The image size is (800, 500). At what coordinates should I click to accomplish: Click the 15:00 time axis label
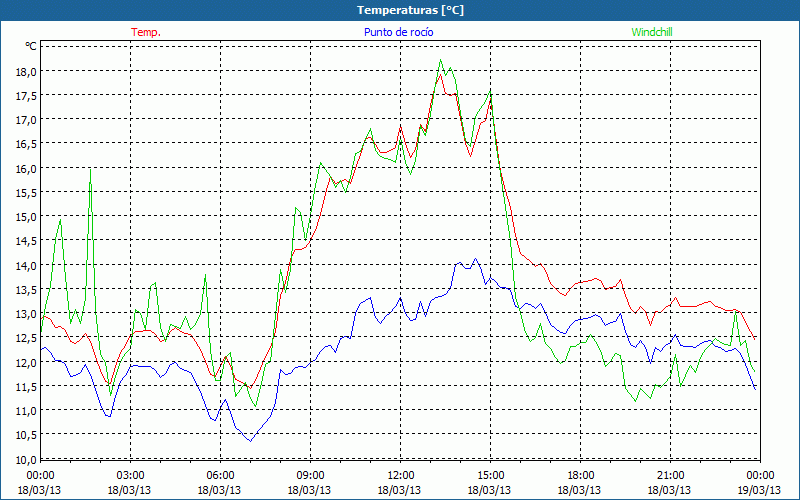pos(490,476)
